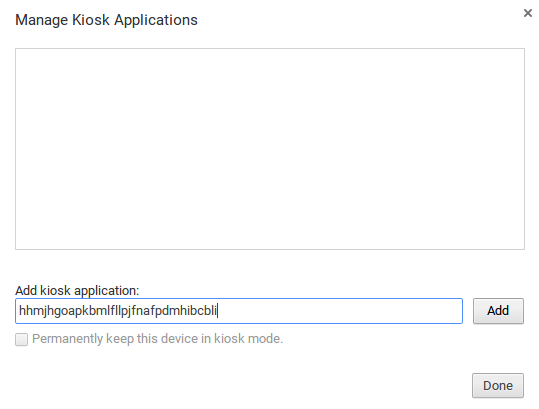Place the cursor after 'hibcbli' in the app ID
Viewport: 539px width, 409px height.
pyautogui.click(x=217, y=311)
